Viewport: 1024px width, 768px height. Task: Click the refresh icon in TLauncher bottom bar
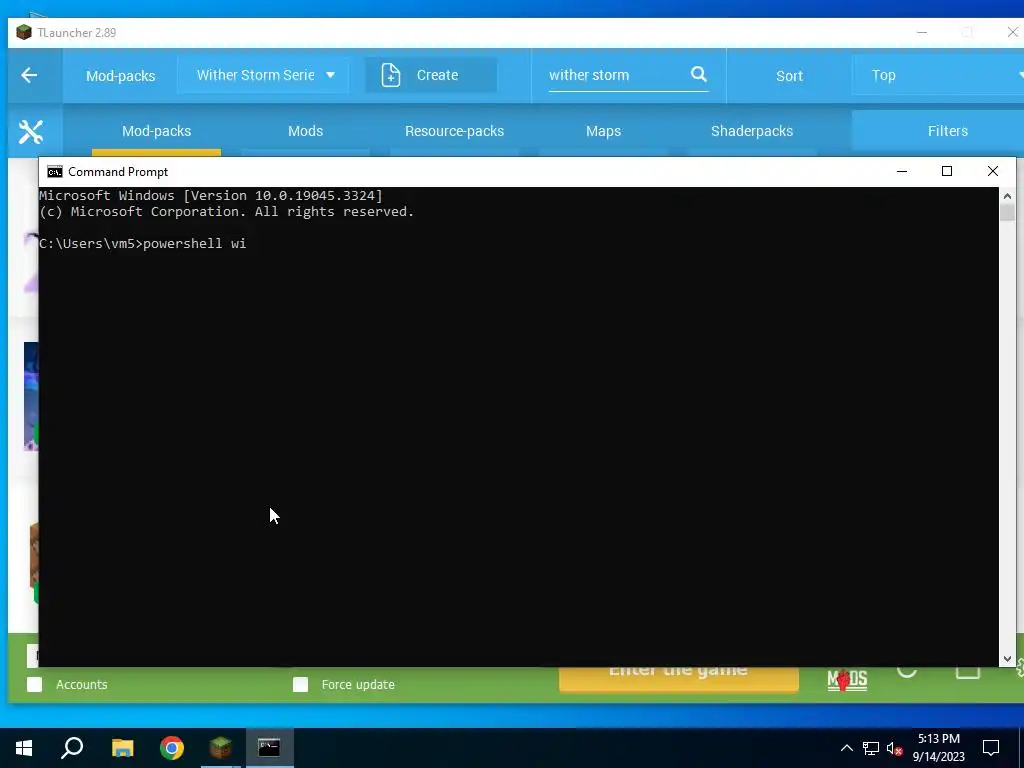(x=907, y=671)
